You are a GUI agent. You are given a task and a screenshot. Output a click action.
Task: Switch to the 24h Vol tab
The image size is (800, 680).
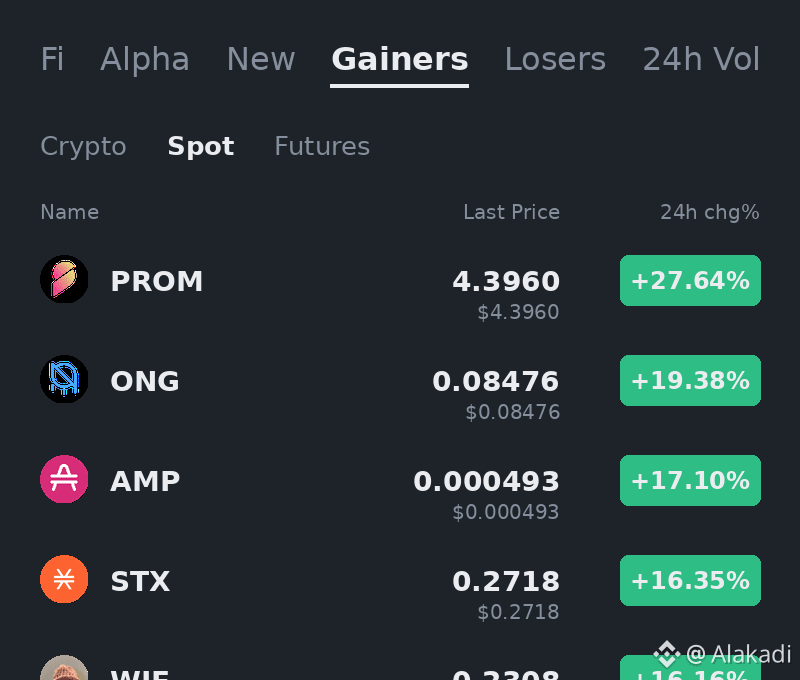[x=701, y=59]
